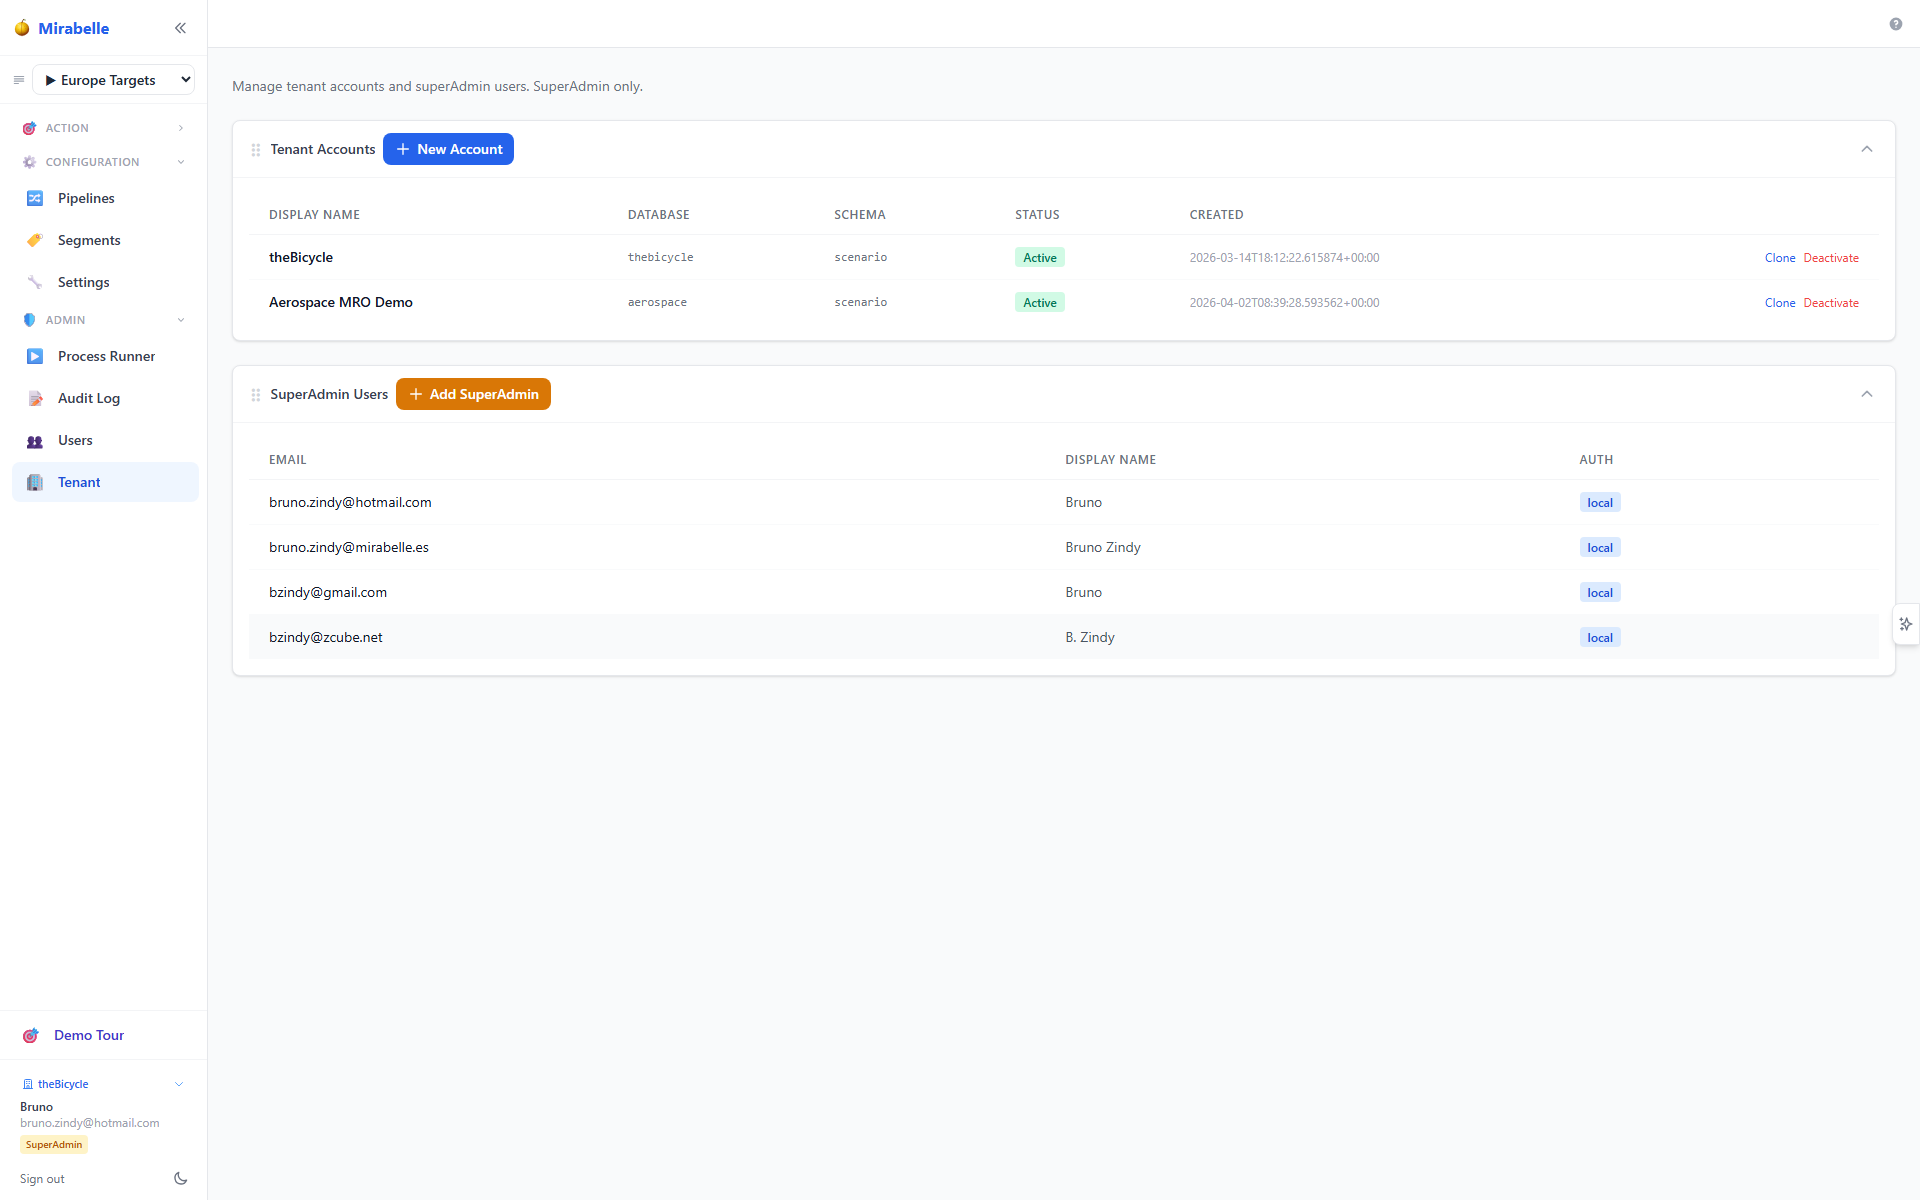Clone the theBicycle tenant account
Screen dimensions: 1920x1200
1780,258
